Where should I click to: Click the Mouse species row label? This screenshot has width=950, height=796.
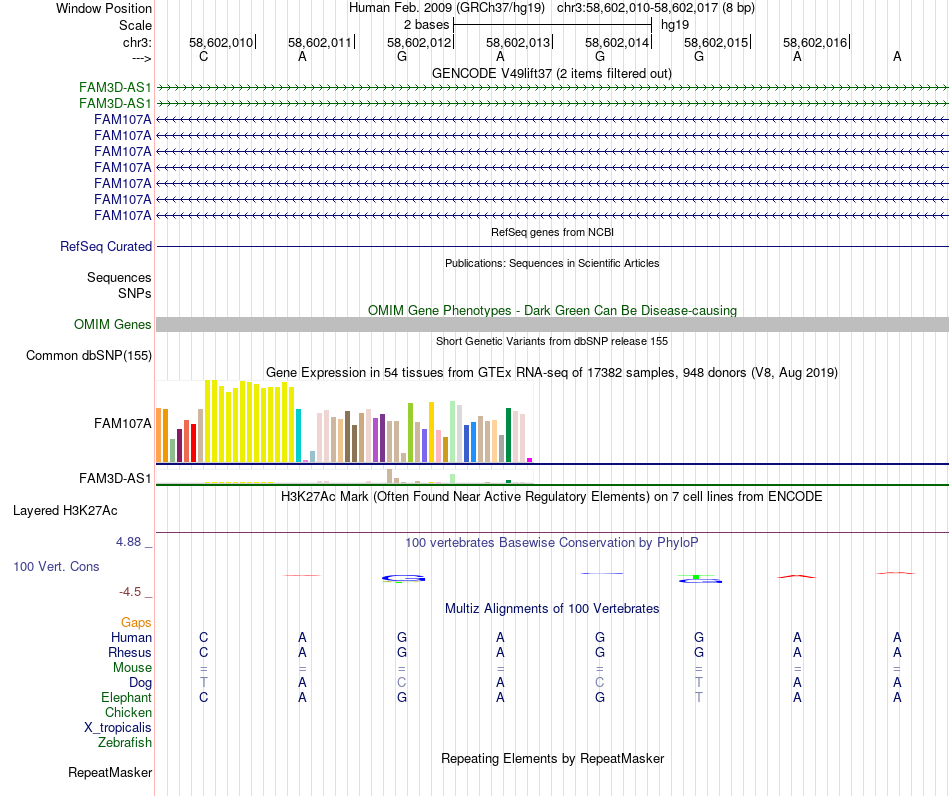pos(132,668)
